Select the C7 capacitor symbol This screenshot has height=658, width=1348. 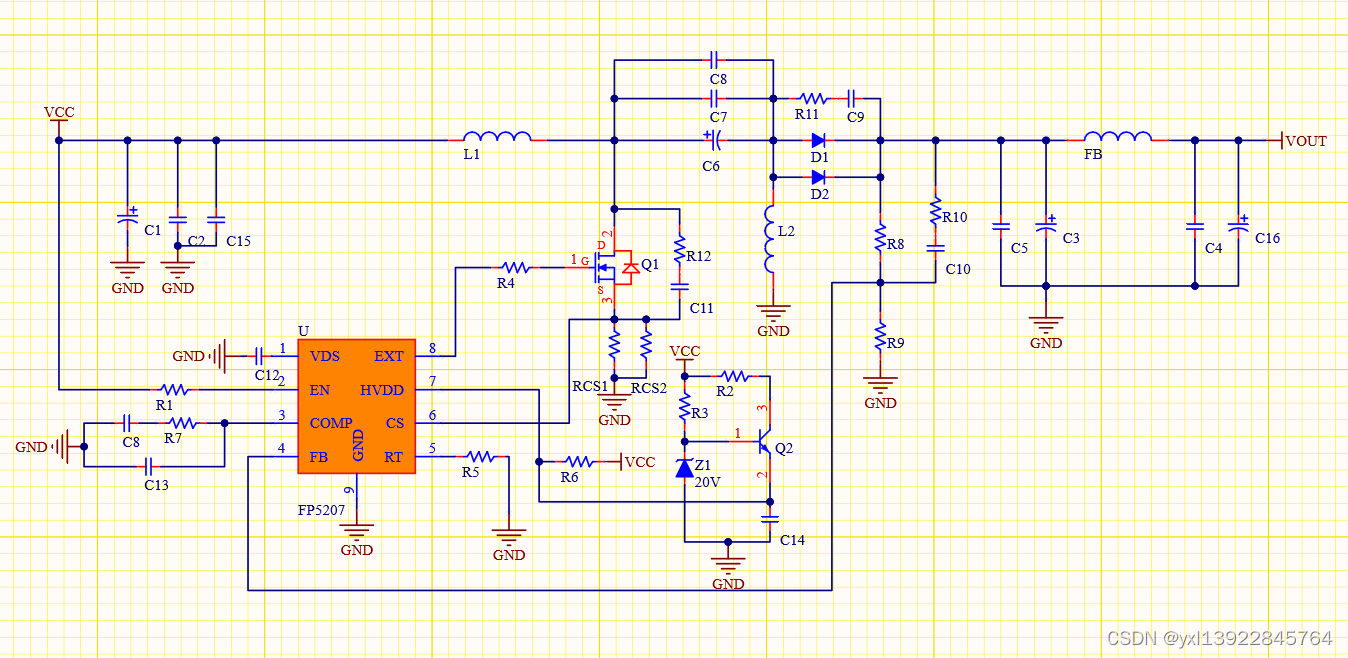pyautogui.click(x=715, y=99)
